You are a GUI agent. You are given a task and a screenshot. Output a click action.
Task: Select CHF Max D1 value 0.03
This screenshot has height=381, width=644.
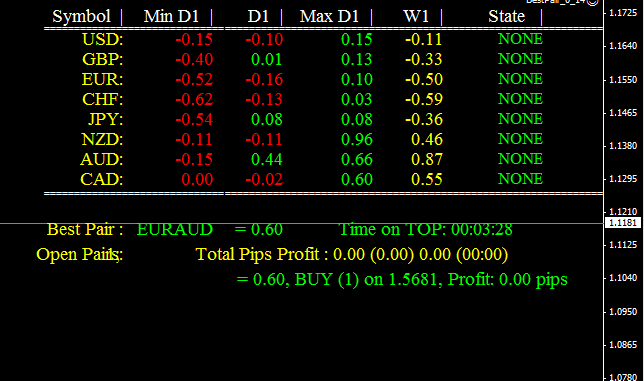pyautogui.click(x=357, y=99)
